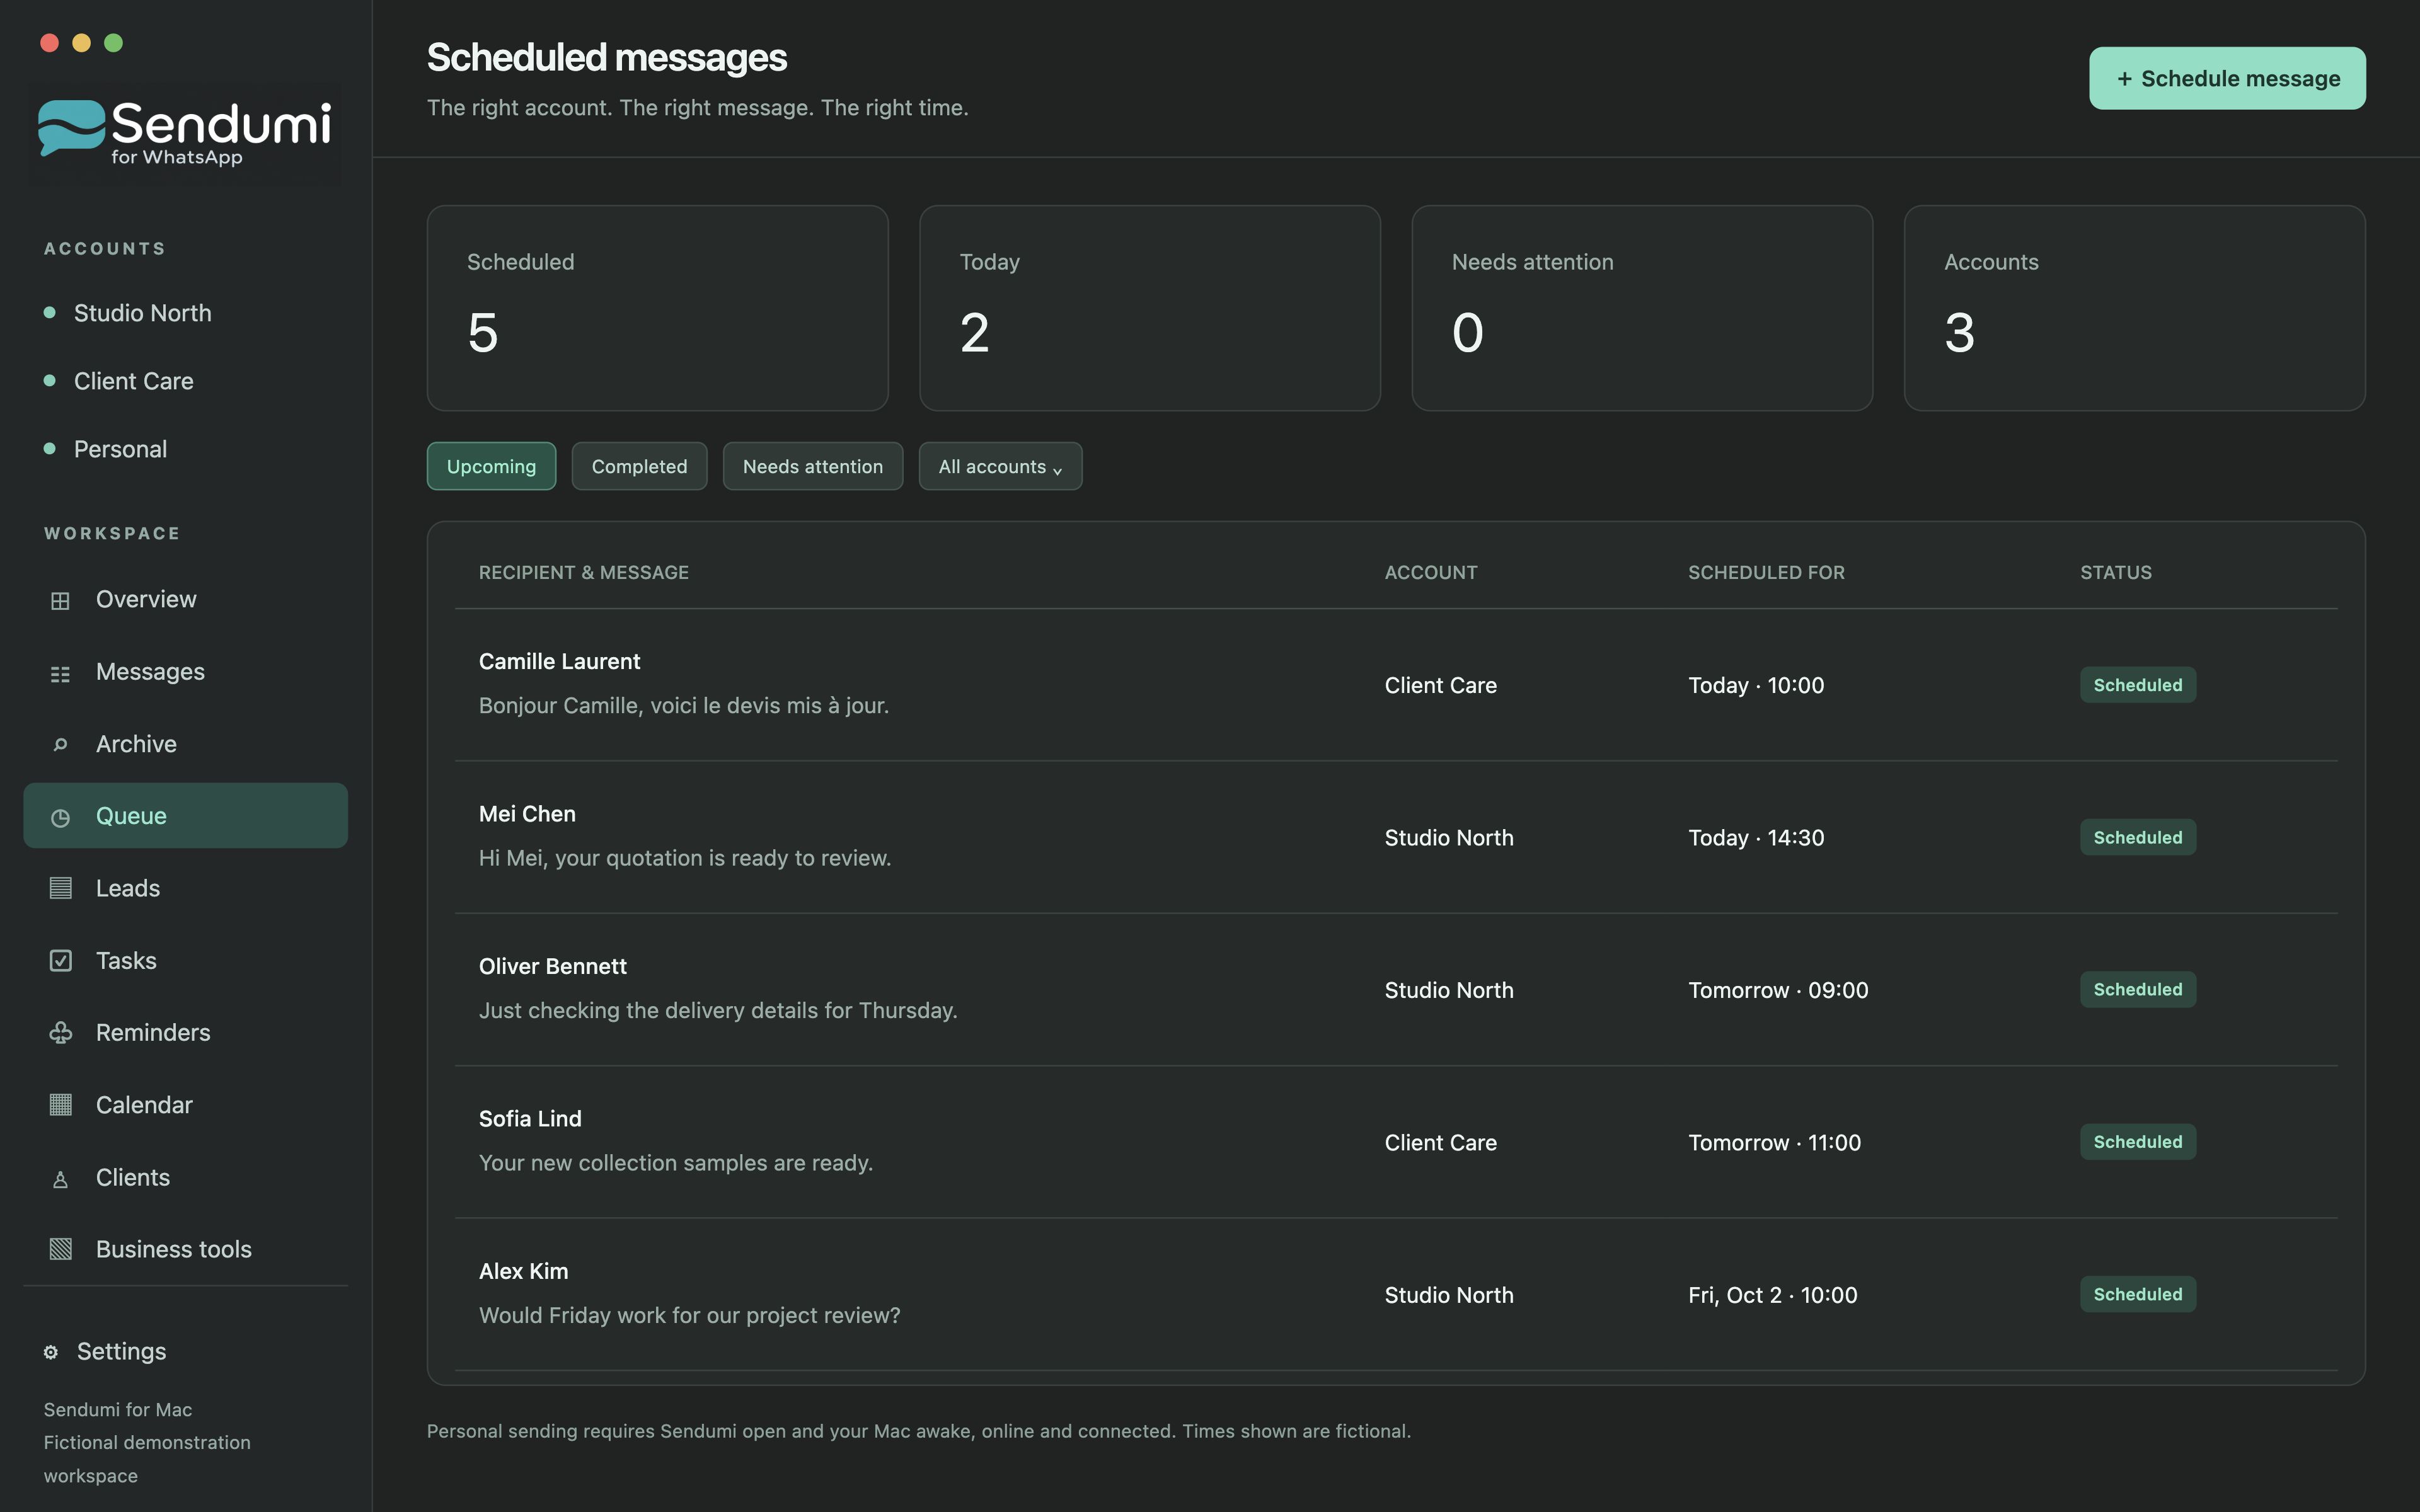Click the Settings gear icon

51,1352
